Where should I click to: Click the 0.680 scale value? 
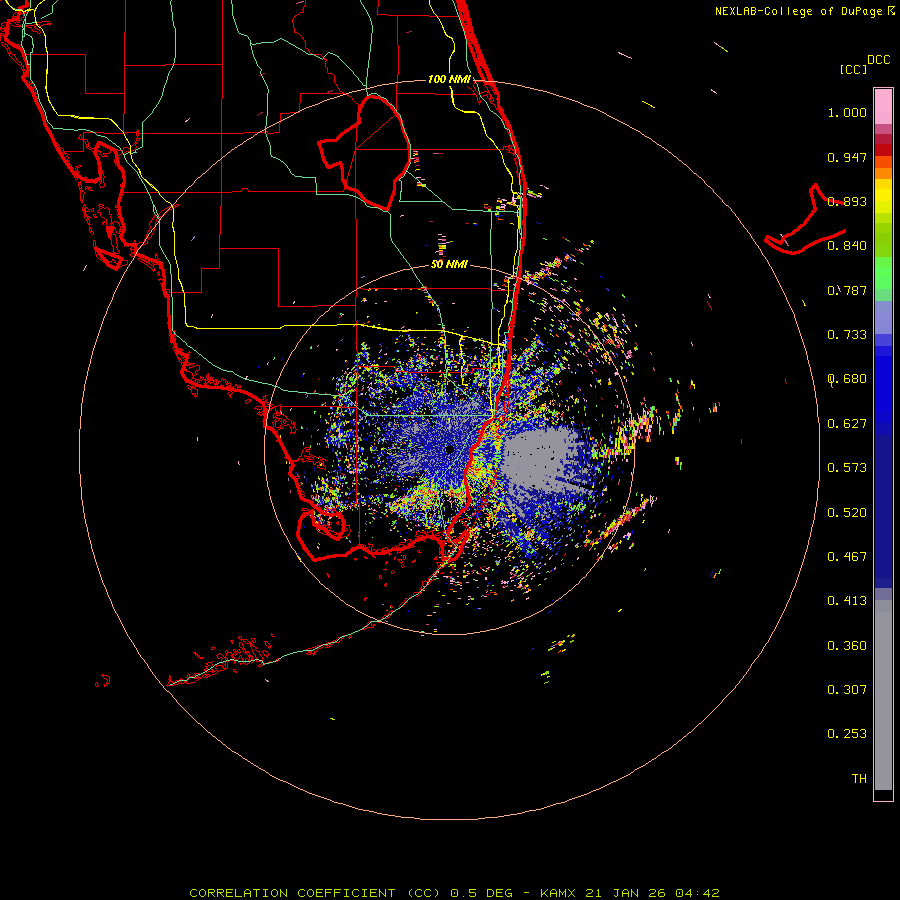coord(847,379)
